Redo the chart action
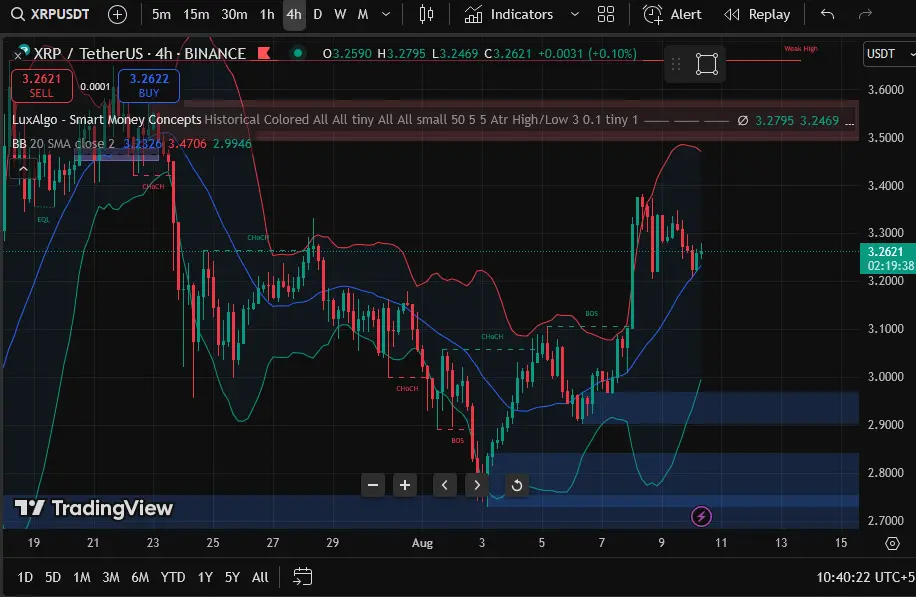 click(865, 14)
